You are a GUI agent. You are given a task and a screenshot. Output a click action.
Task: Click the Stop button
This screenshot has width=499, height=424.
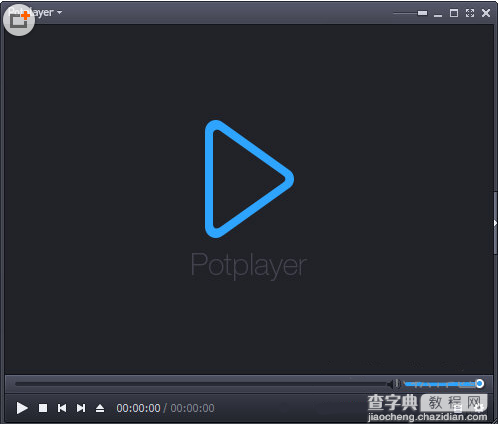(43, 408)
